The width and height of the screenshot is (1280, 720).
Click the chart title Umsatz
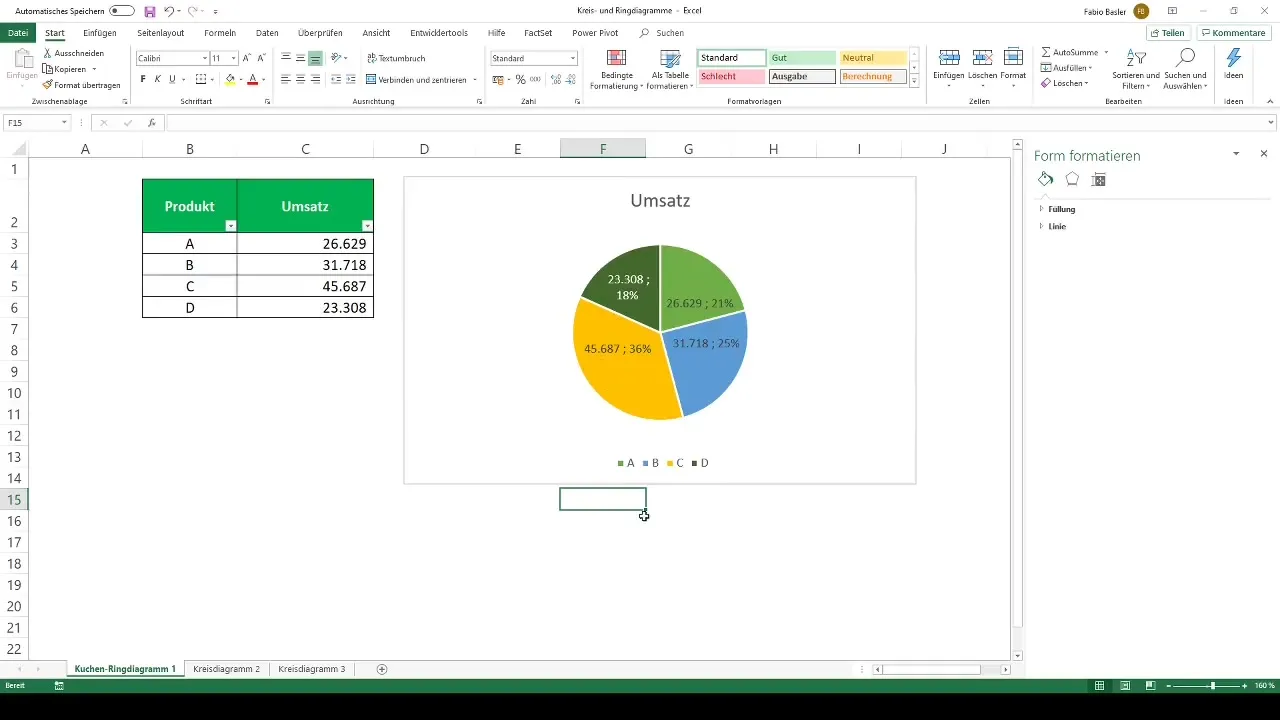pyautogui.click(x=660, y=201)
